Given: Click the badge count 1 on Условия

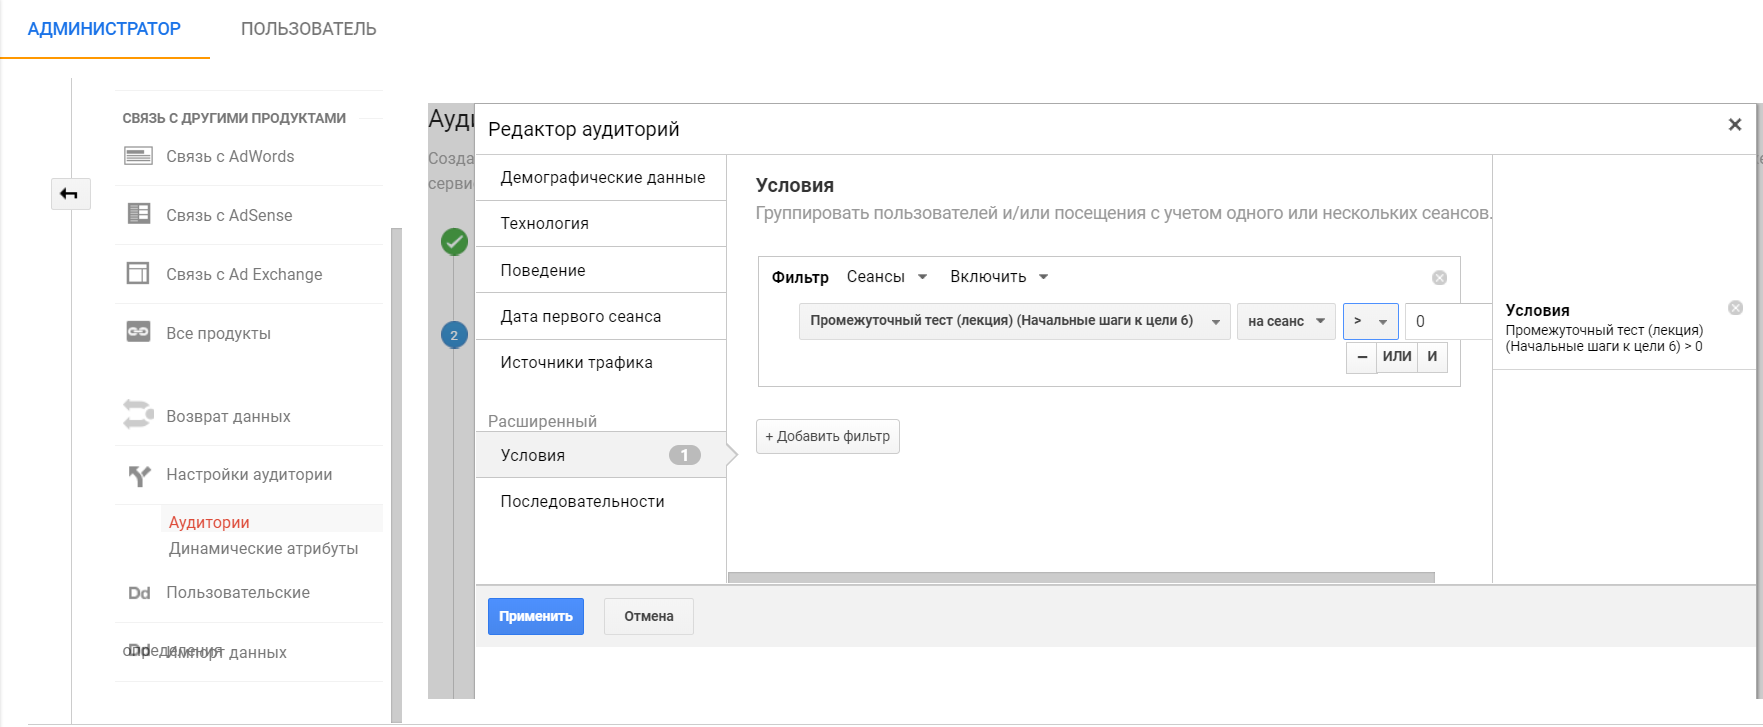Looking at the screenshot, I should click(684, 455).
